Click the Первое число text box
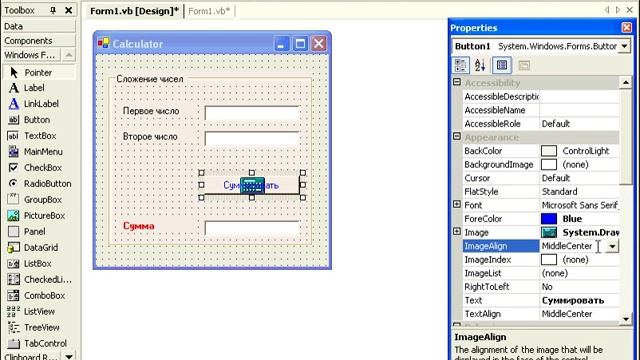This screenshot has width=640, height=360. (x=252, y=113)
